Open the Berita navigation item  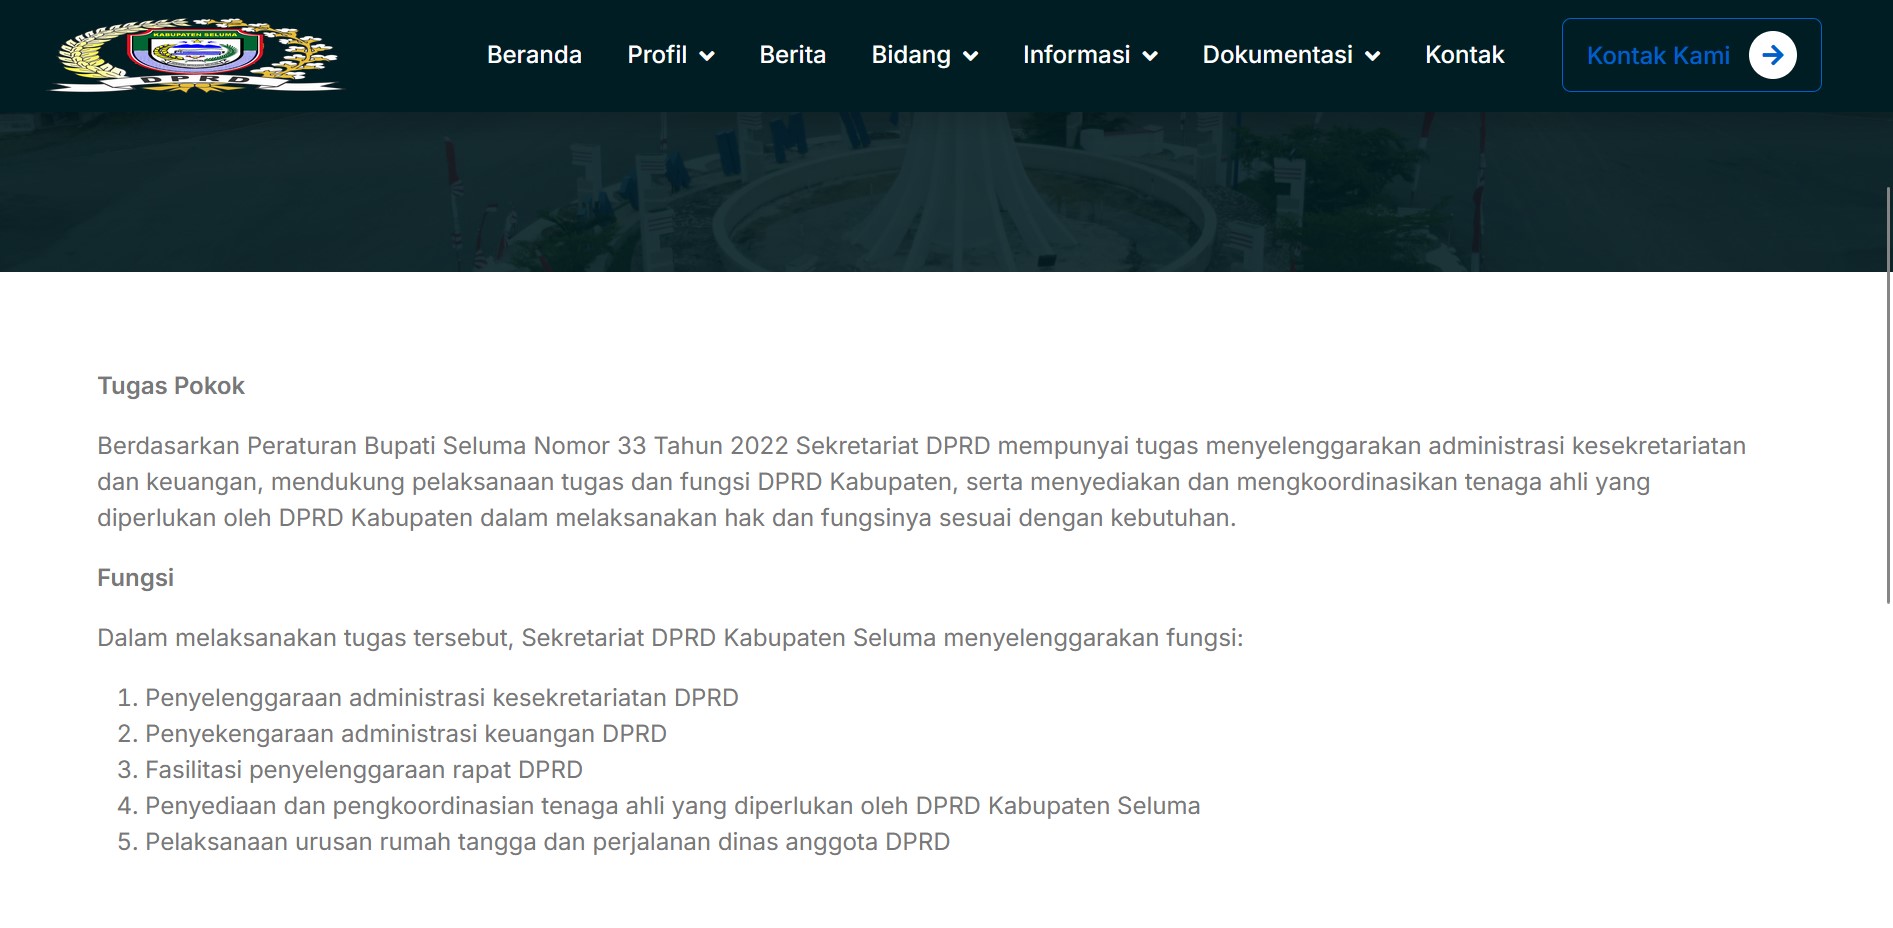pyautogui.click(x=792, y=55)
